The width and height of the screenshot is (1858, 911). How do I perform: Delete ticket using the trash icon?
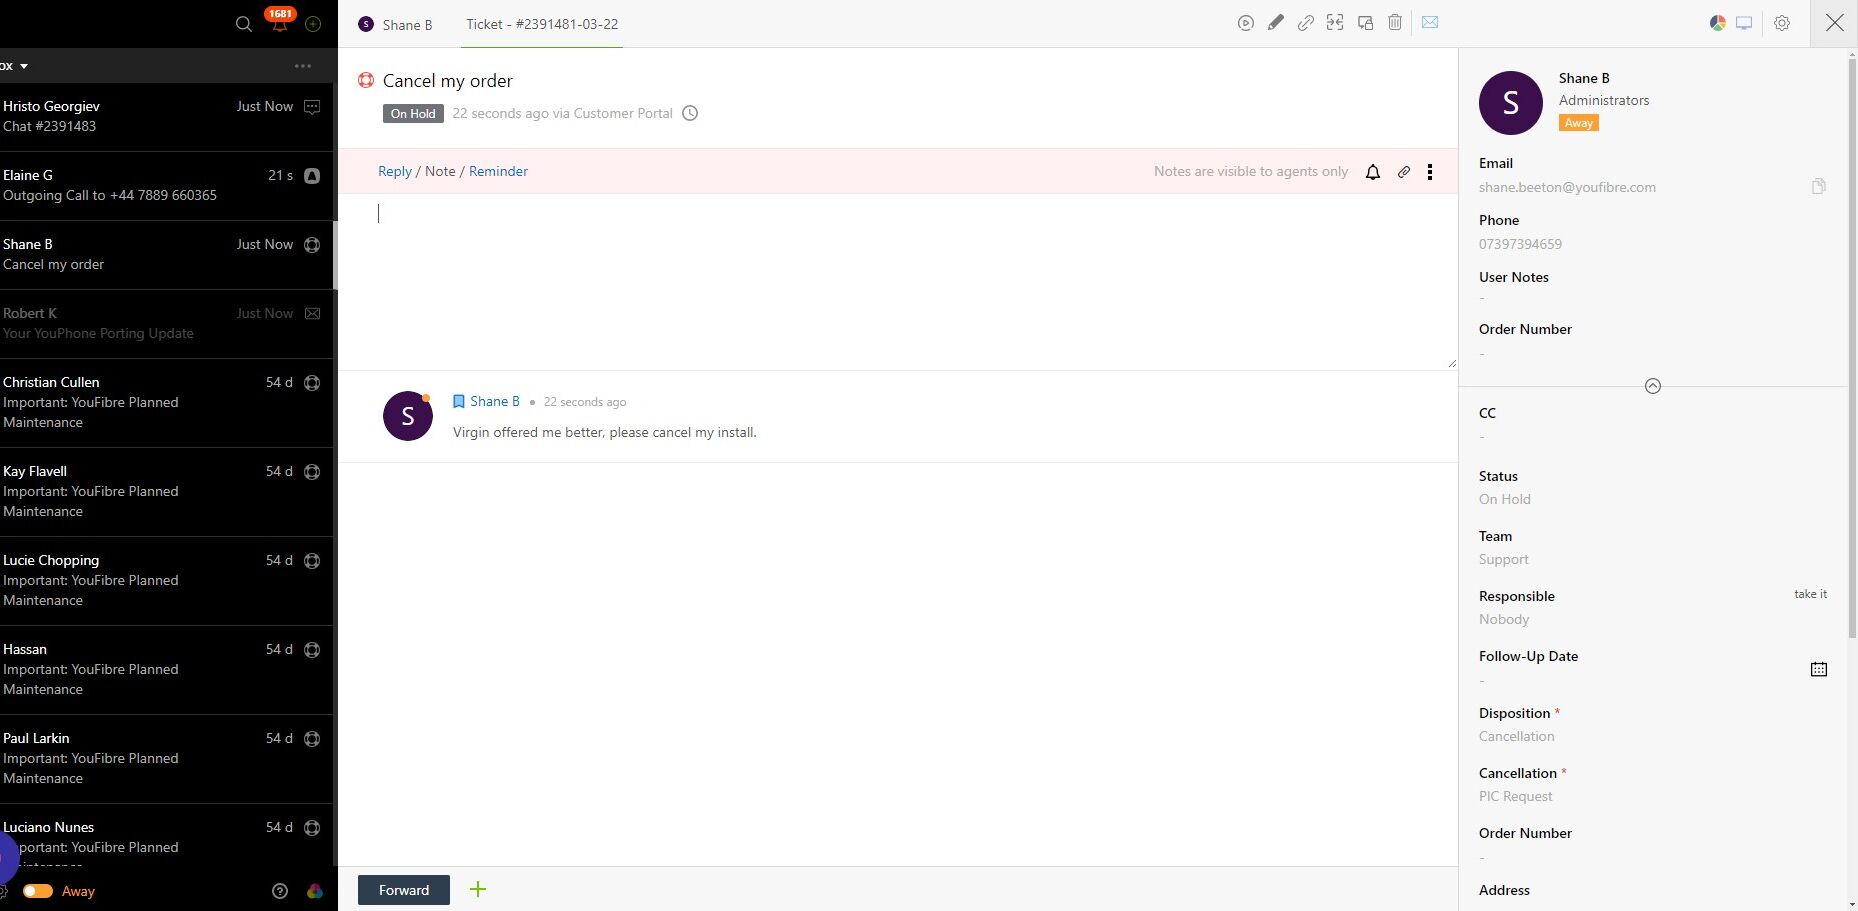[x=1395, y=23]
